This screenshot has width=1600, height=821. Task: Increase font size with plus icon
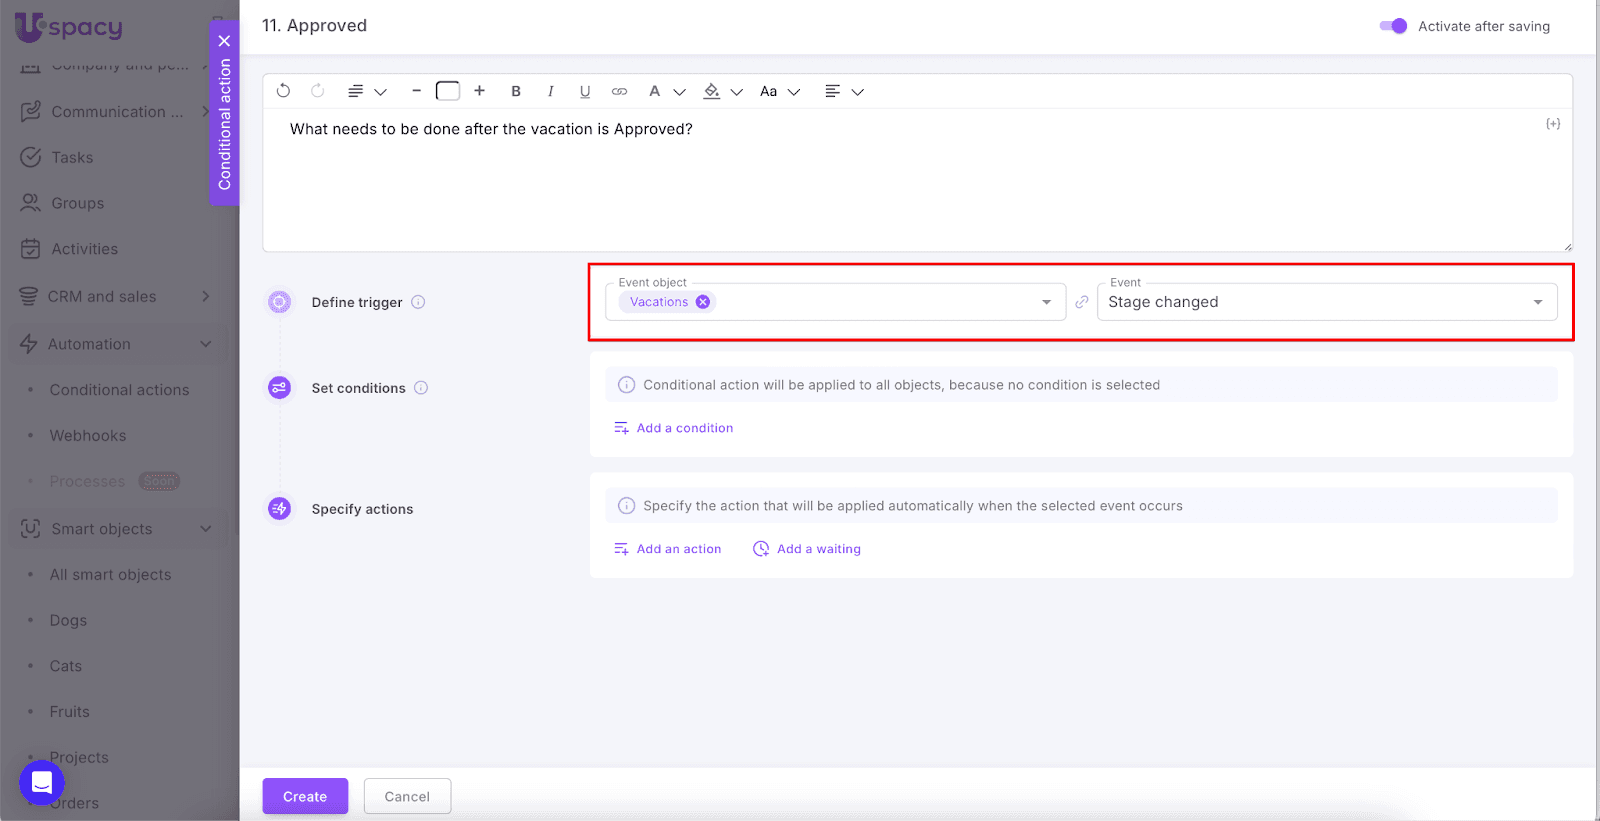[480, 91]
